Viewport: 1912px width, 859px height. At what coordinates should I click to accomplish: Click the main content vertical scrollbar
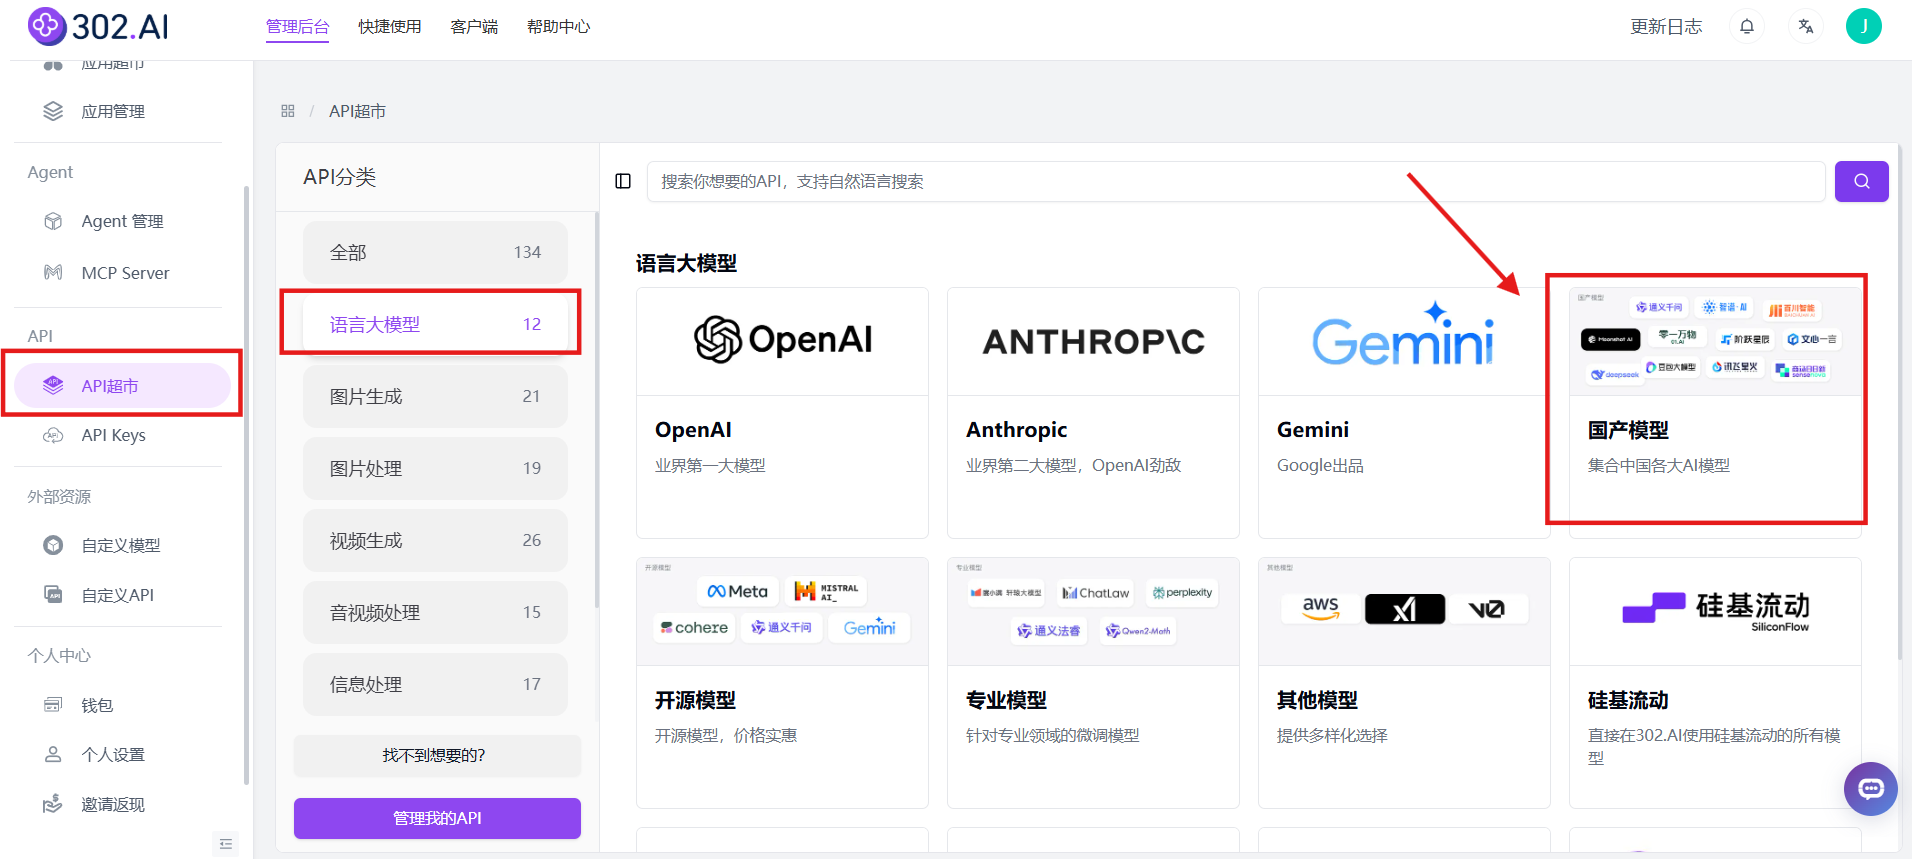coord(1901,402)
